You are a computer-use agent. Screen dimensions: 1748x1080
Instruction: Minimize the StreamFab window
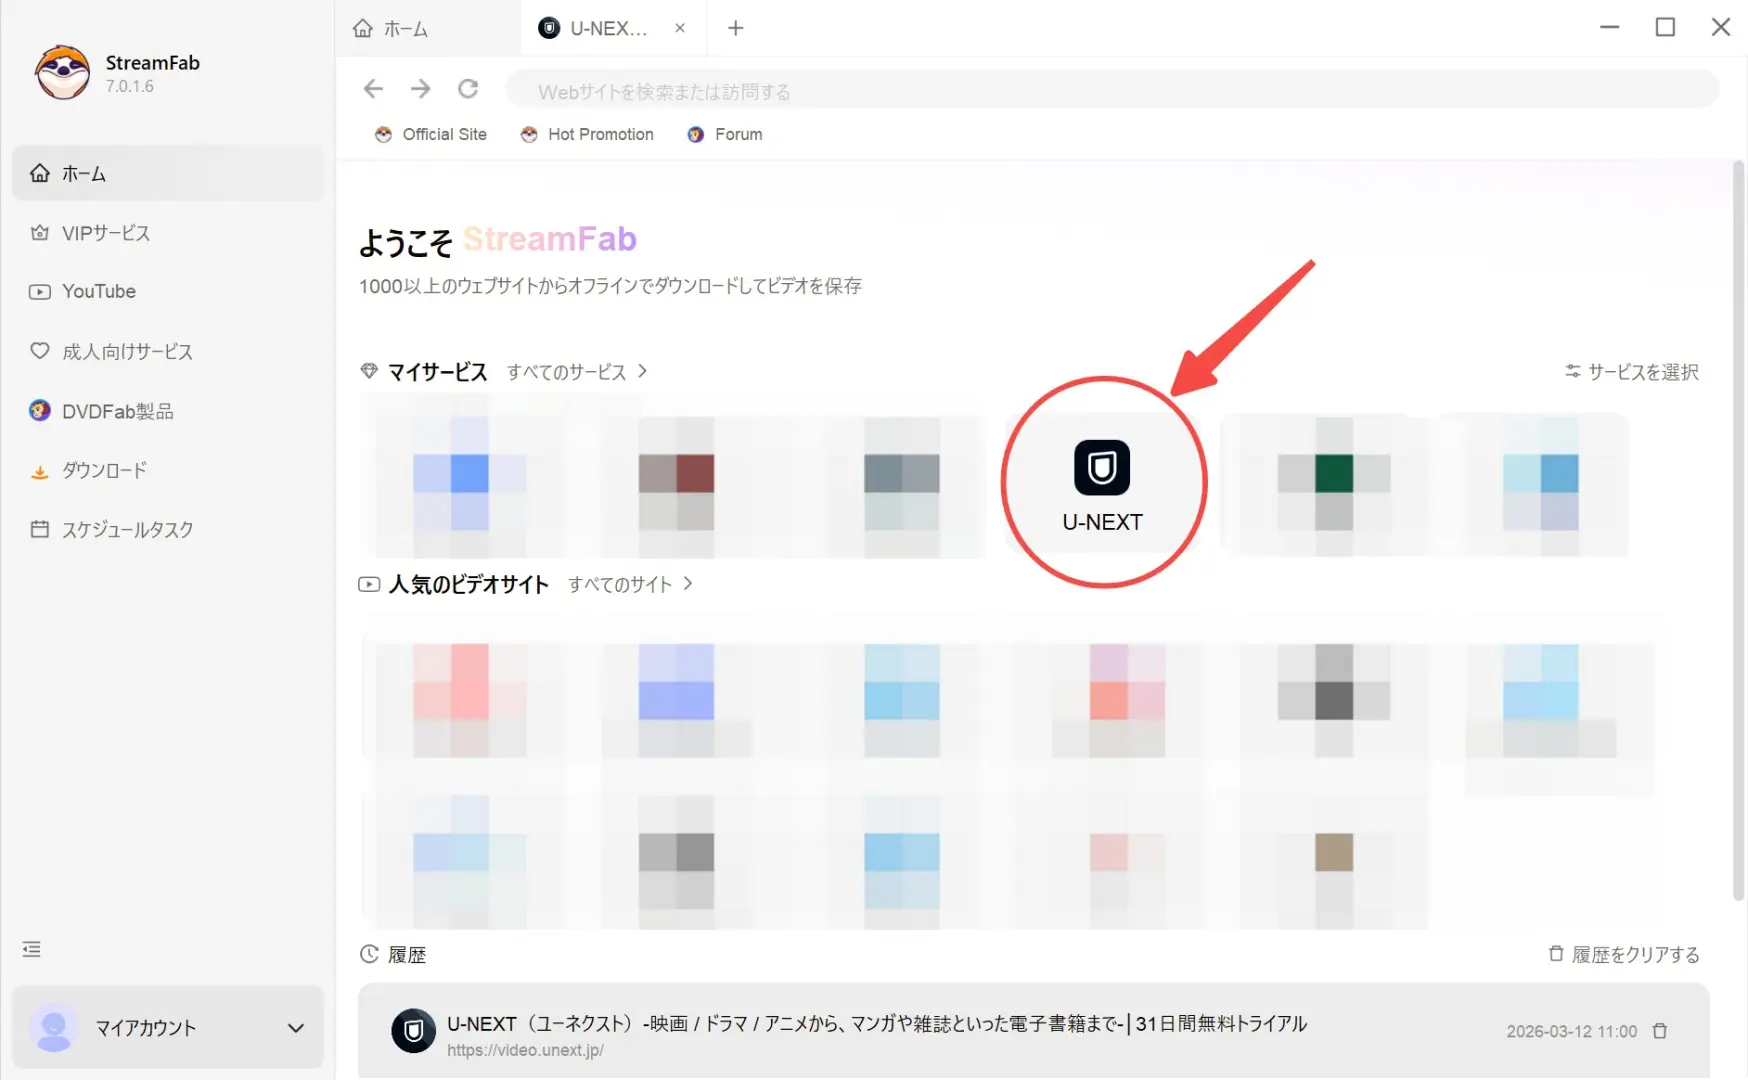[1609, 27]
